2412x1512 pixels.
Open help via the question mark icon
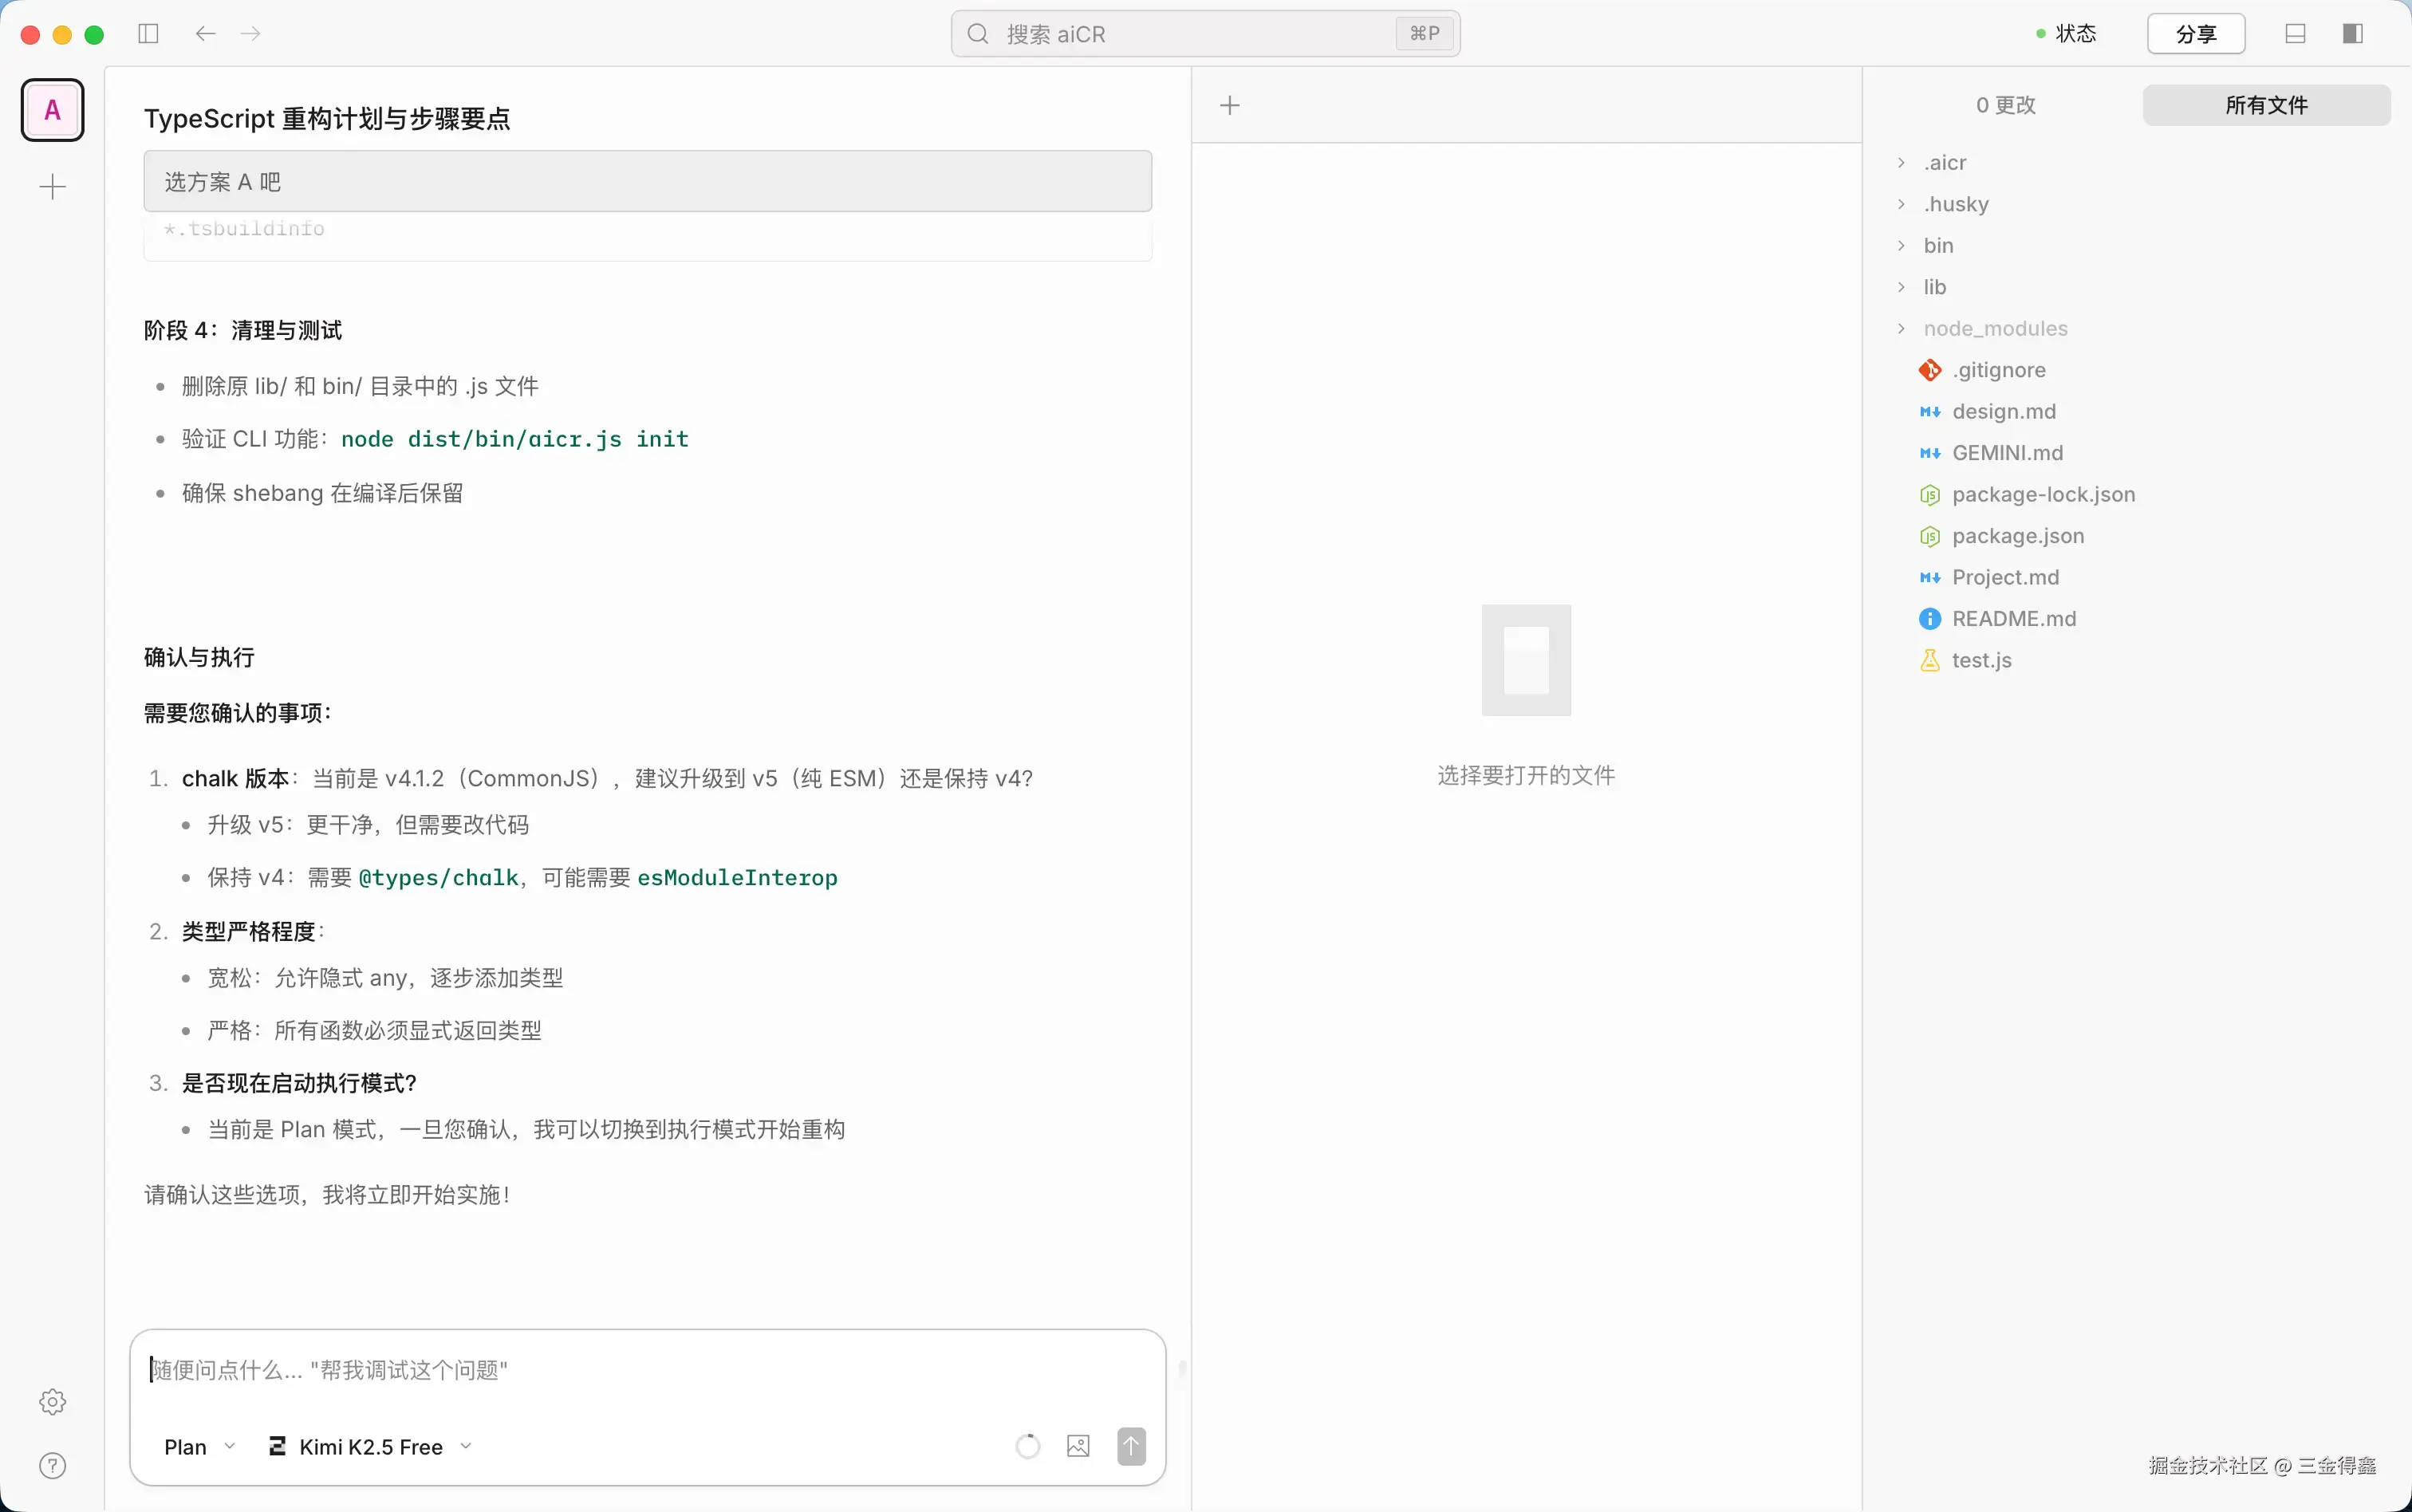click(53, 1465)
